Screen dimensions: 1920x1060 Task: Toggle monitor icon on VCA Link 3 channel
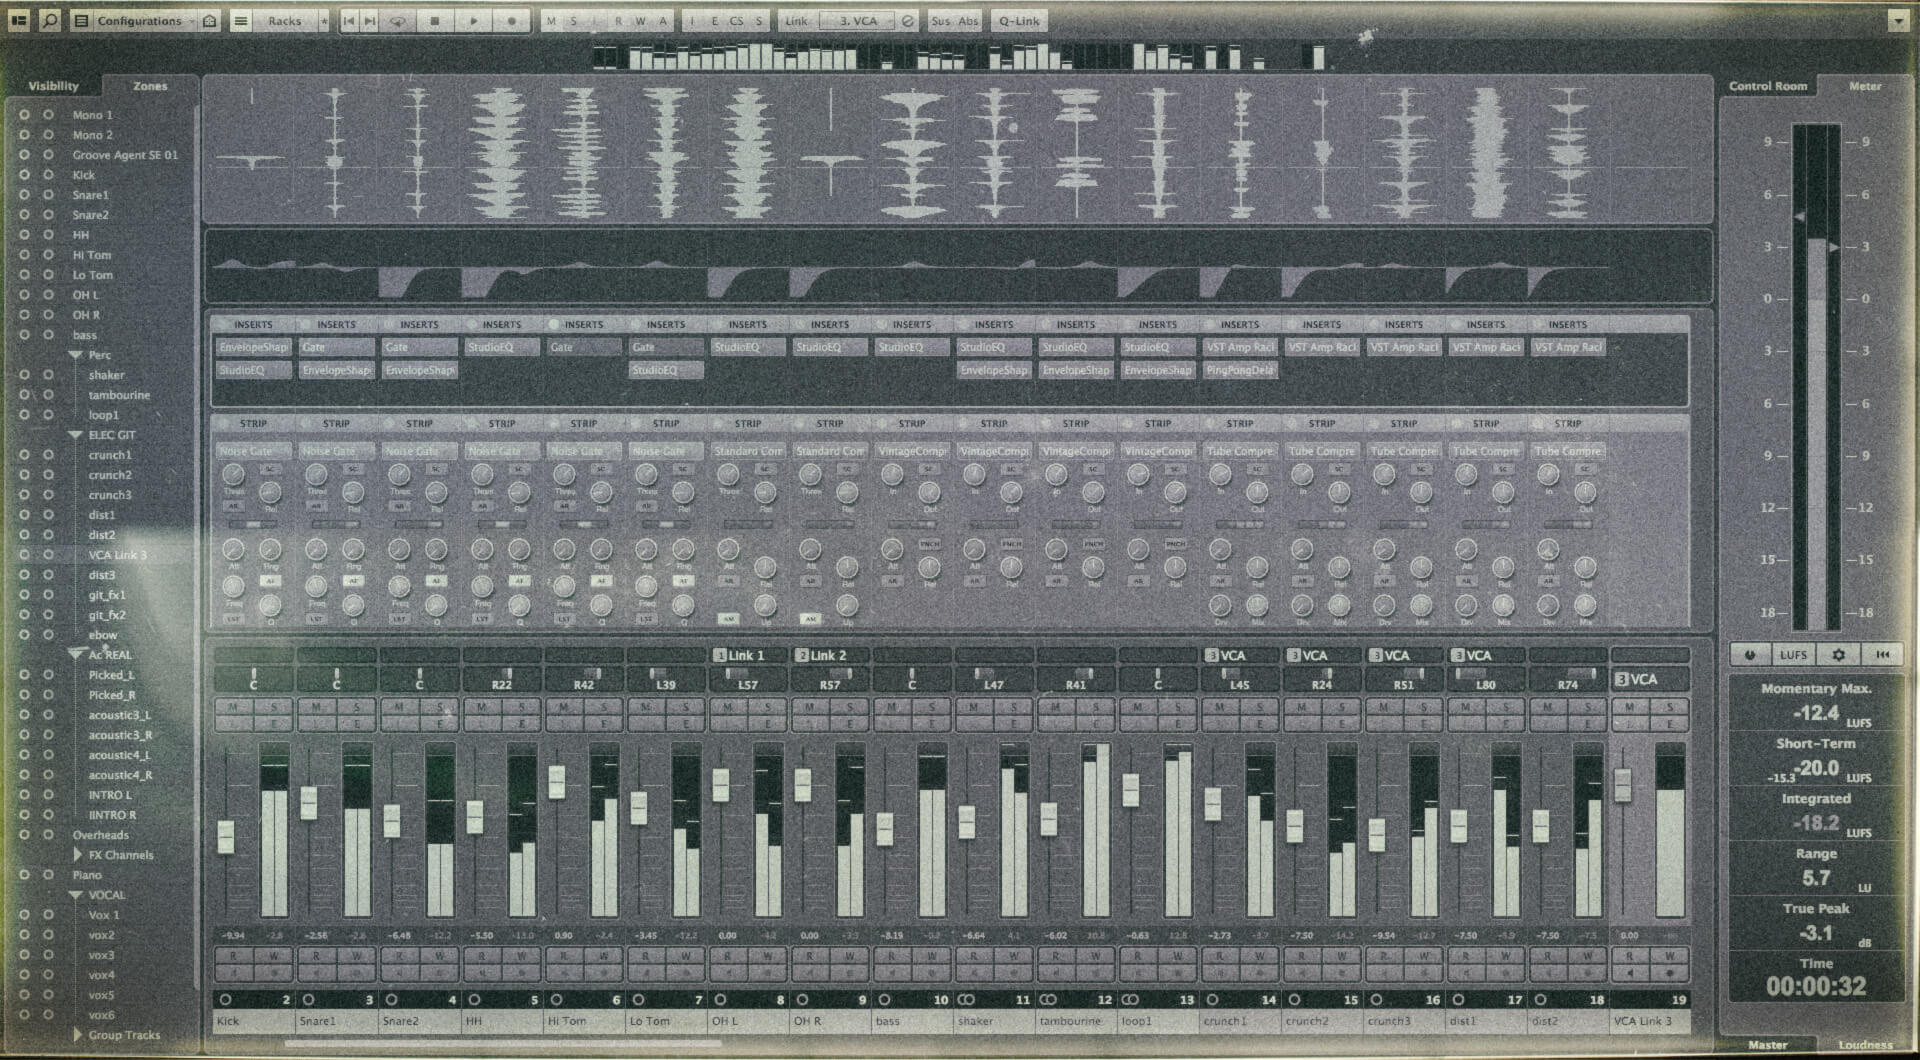1630,972
